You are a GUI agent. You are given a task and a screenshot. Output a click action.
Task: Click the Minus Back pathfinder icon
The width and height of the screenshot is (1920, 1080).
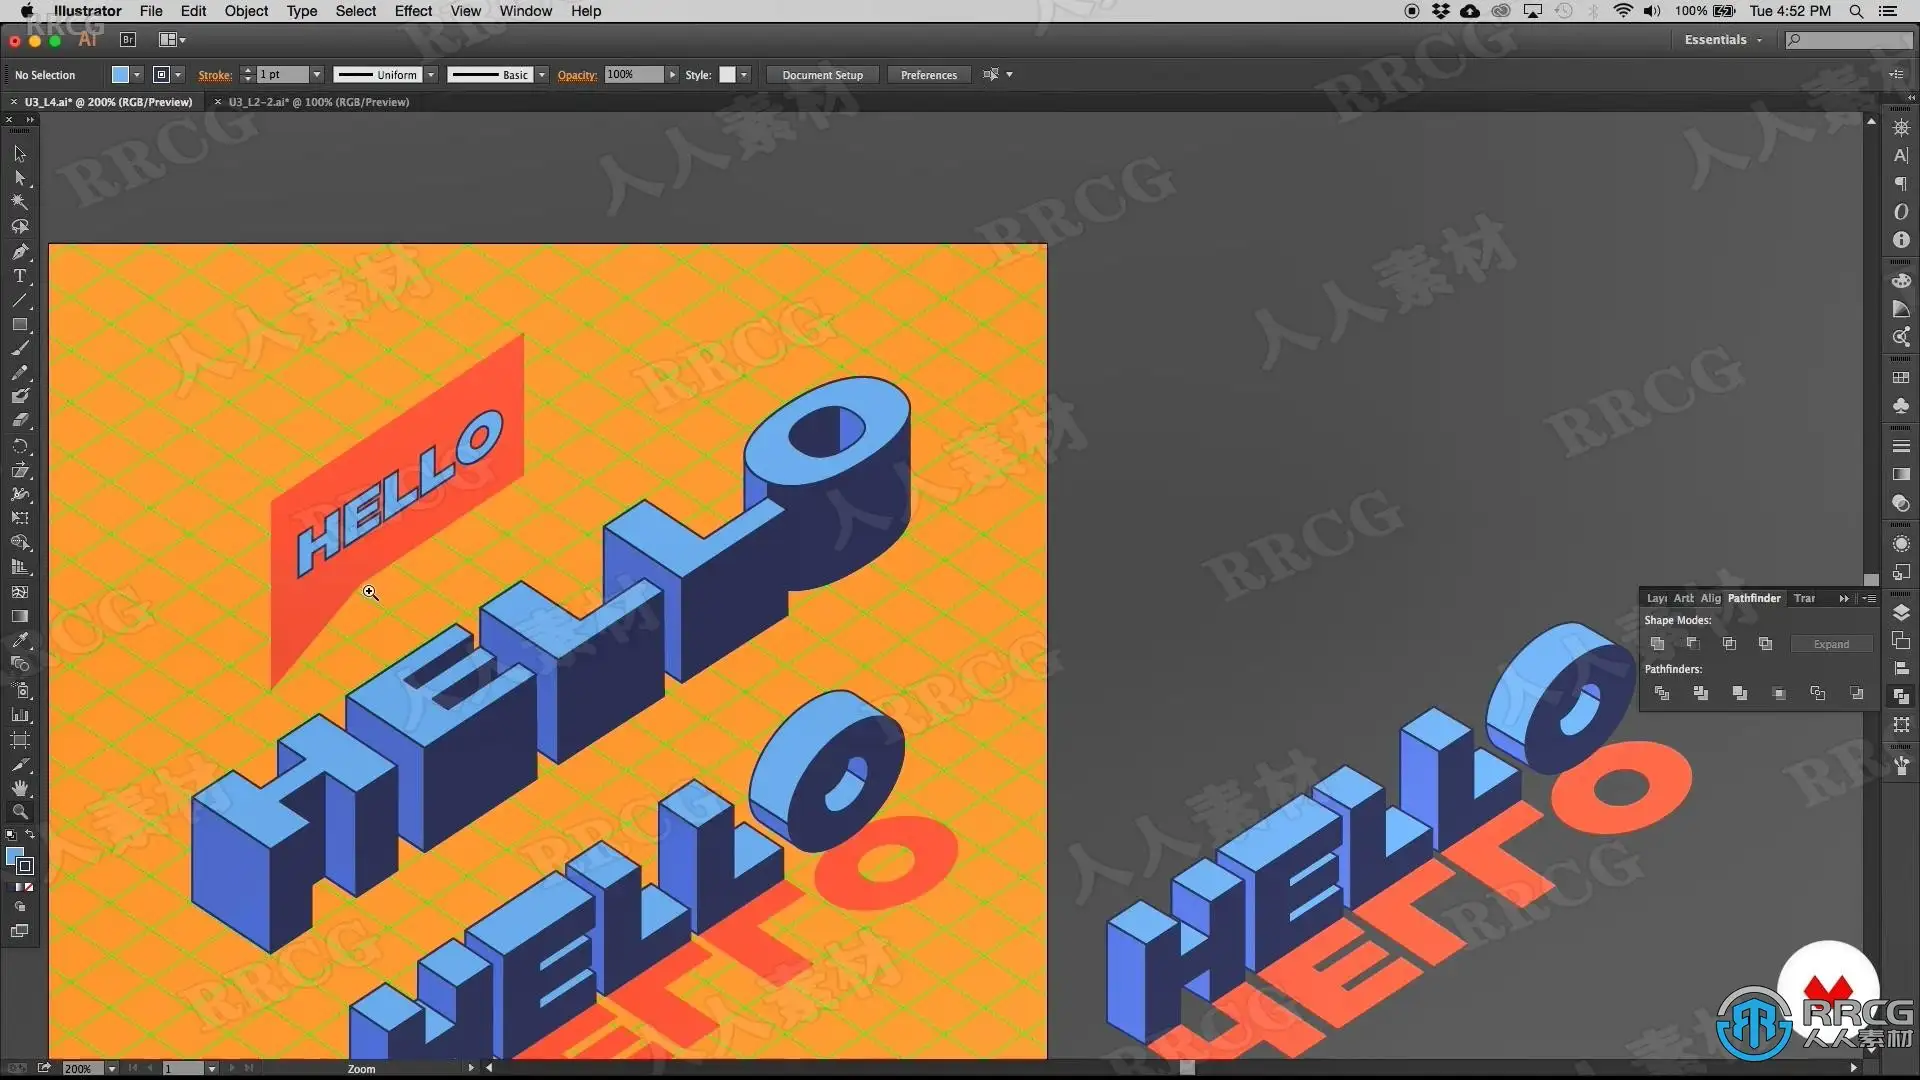coord(1857,693)
